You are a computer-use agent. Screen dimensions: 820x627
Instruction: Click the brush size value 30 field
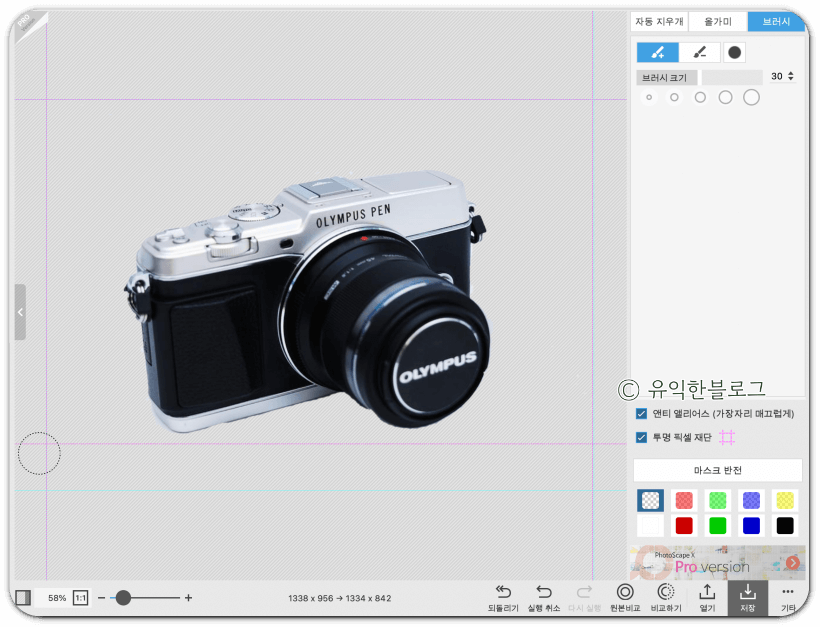point(777,76)
